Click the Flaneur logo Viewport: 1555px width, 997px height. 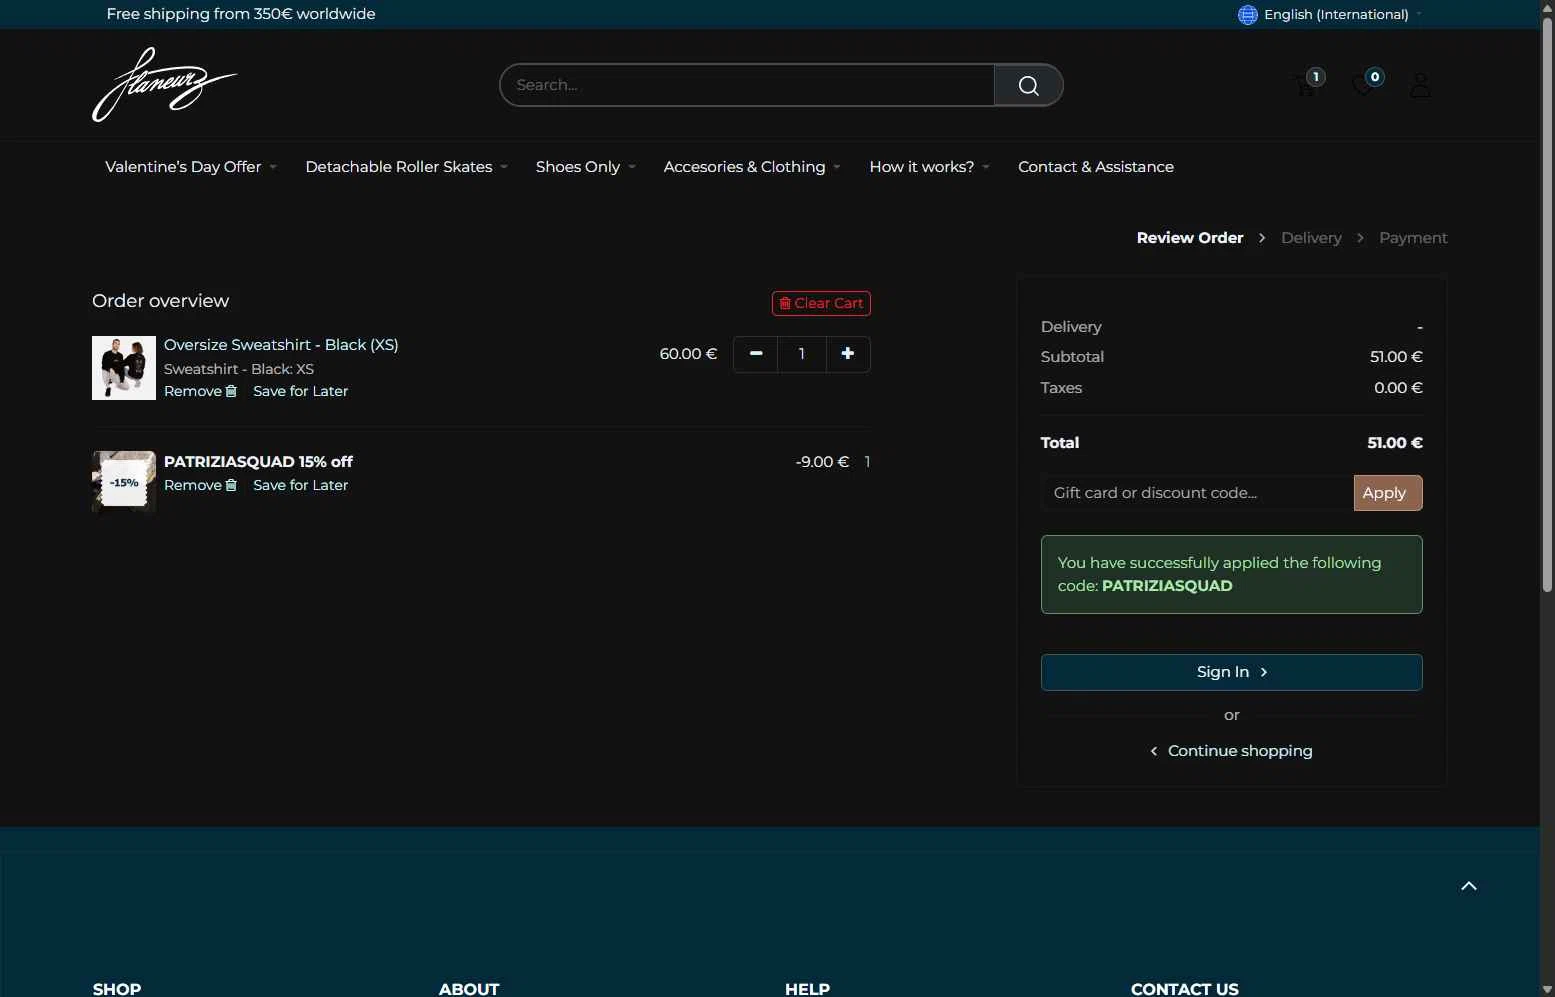(164, 85)
